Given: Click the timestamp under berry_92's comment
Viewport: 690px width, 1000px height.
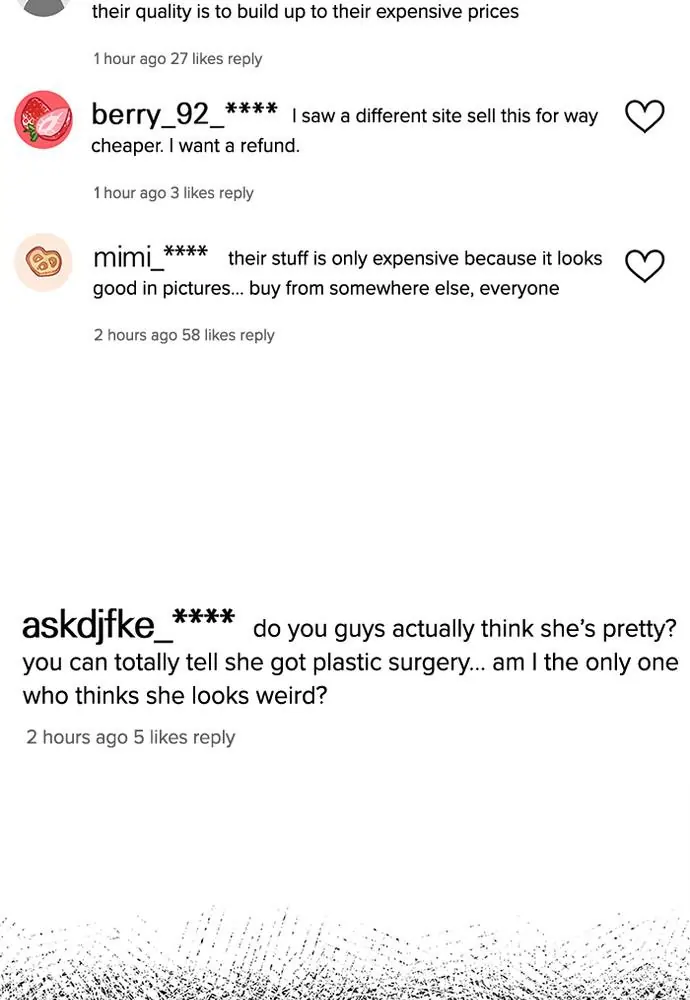Looking at the screenshot, I should (129, 193).
